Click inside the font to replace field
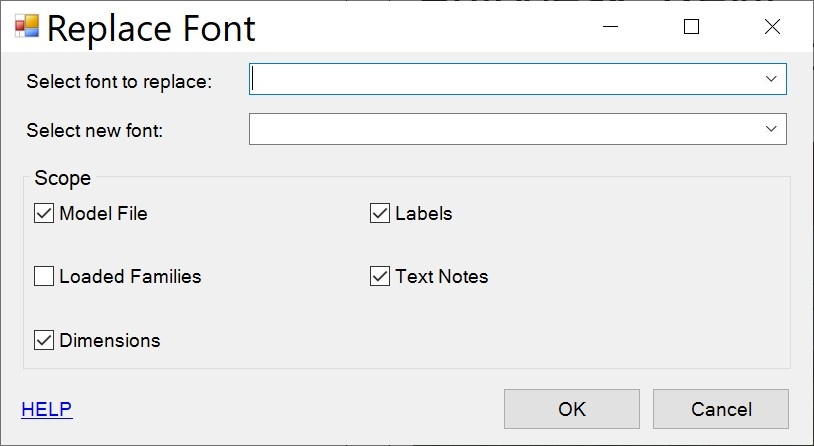Viewport: 814px width, 446px height. click(500, 79)
